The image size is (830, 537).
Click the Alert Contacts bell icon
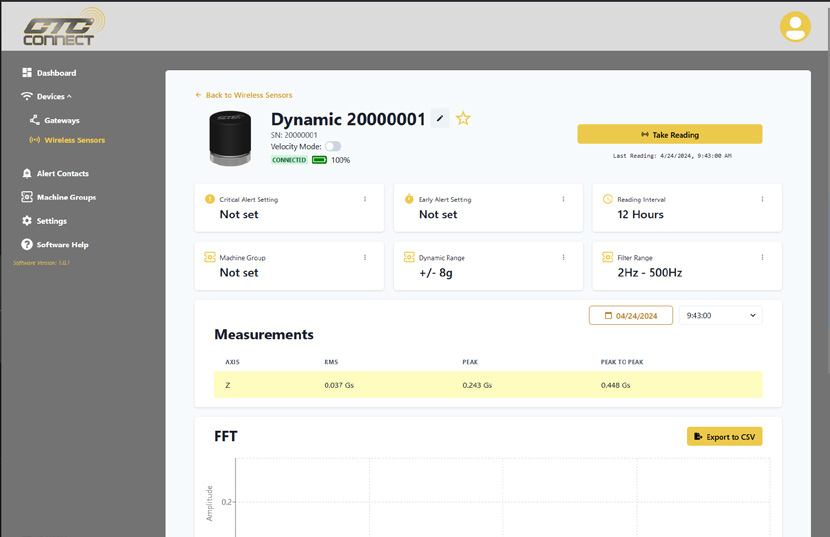[x=27, y=173]
